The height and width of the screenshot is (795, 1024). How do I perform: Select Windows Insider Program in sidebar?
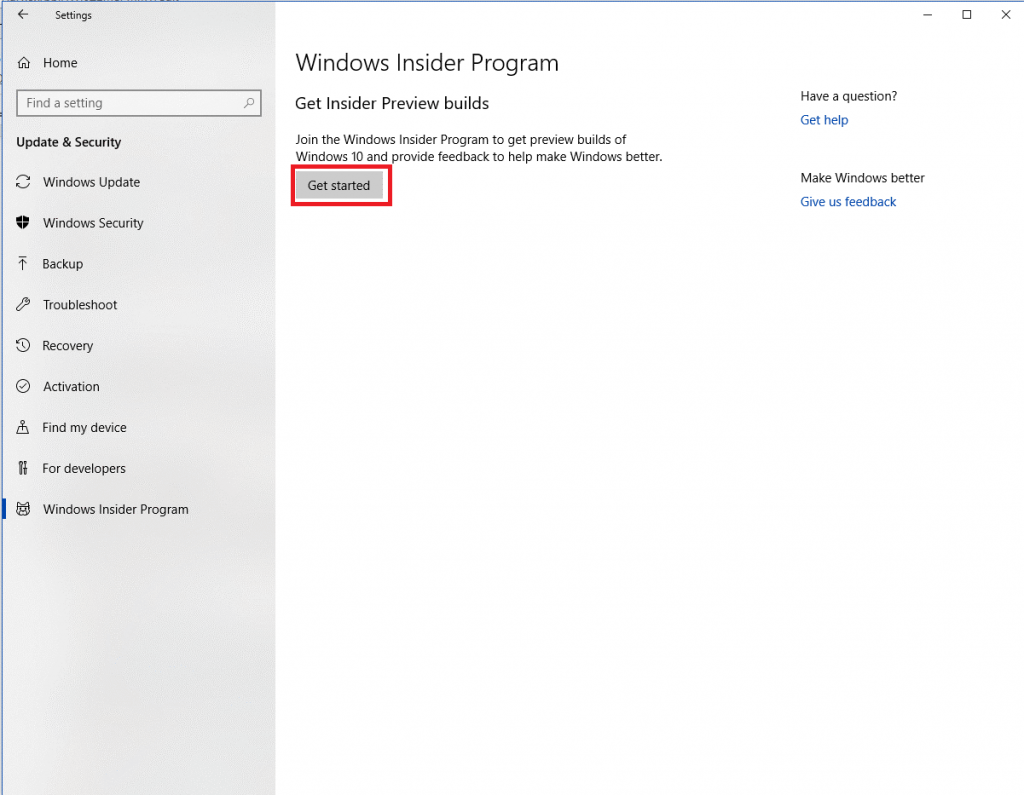tap(116, 509)
